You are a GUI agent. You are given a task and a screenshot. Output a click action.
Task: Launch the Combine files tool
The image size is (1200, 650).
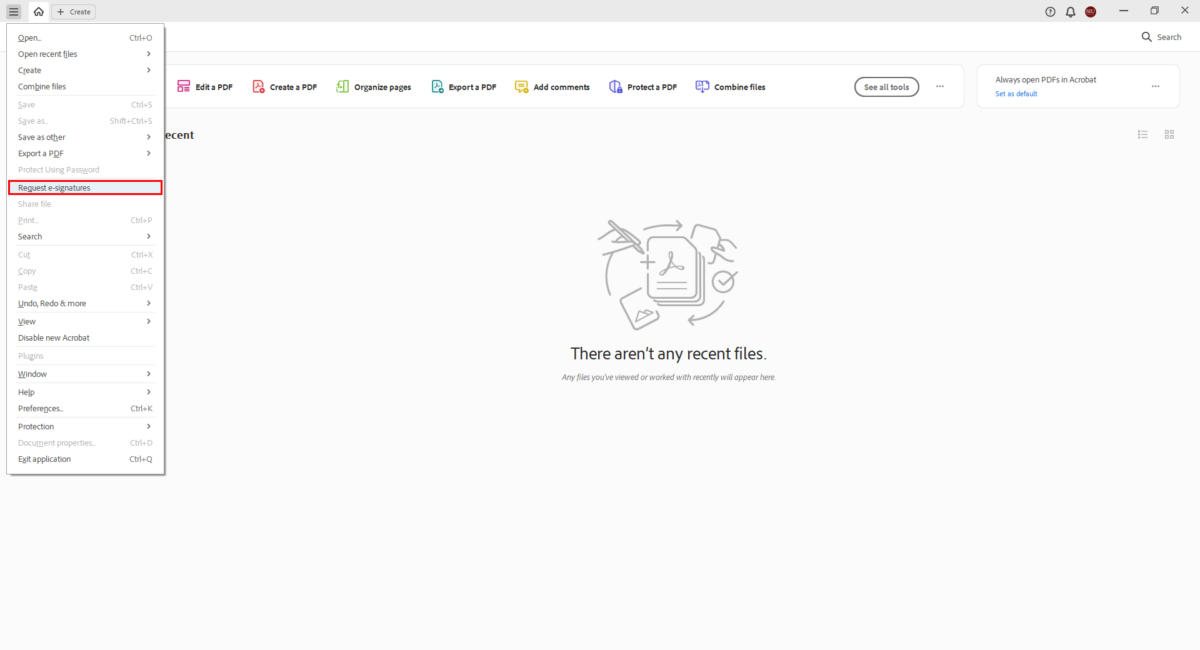[x=730, y=87]
